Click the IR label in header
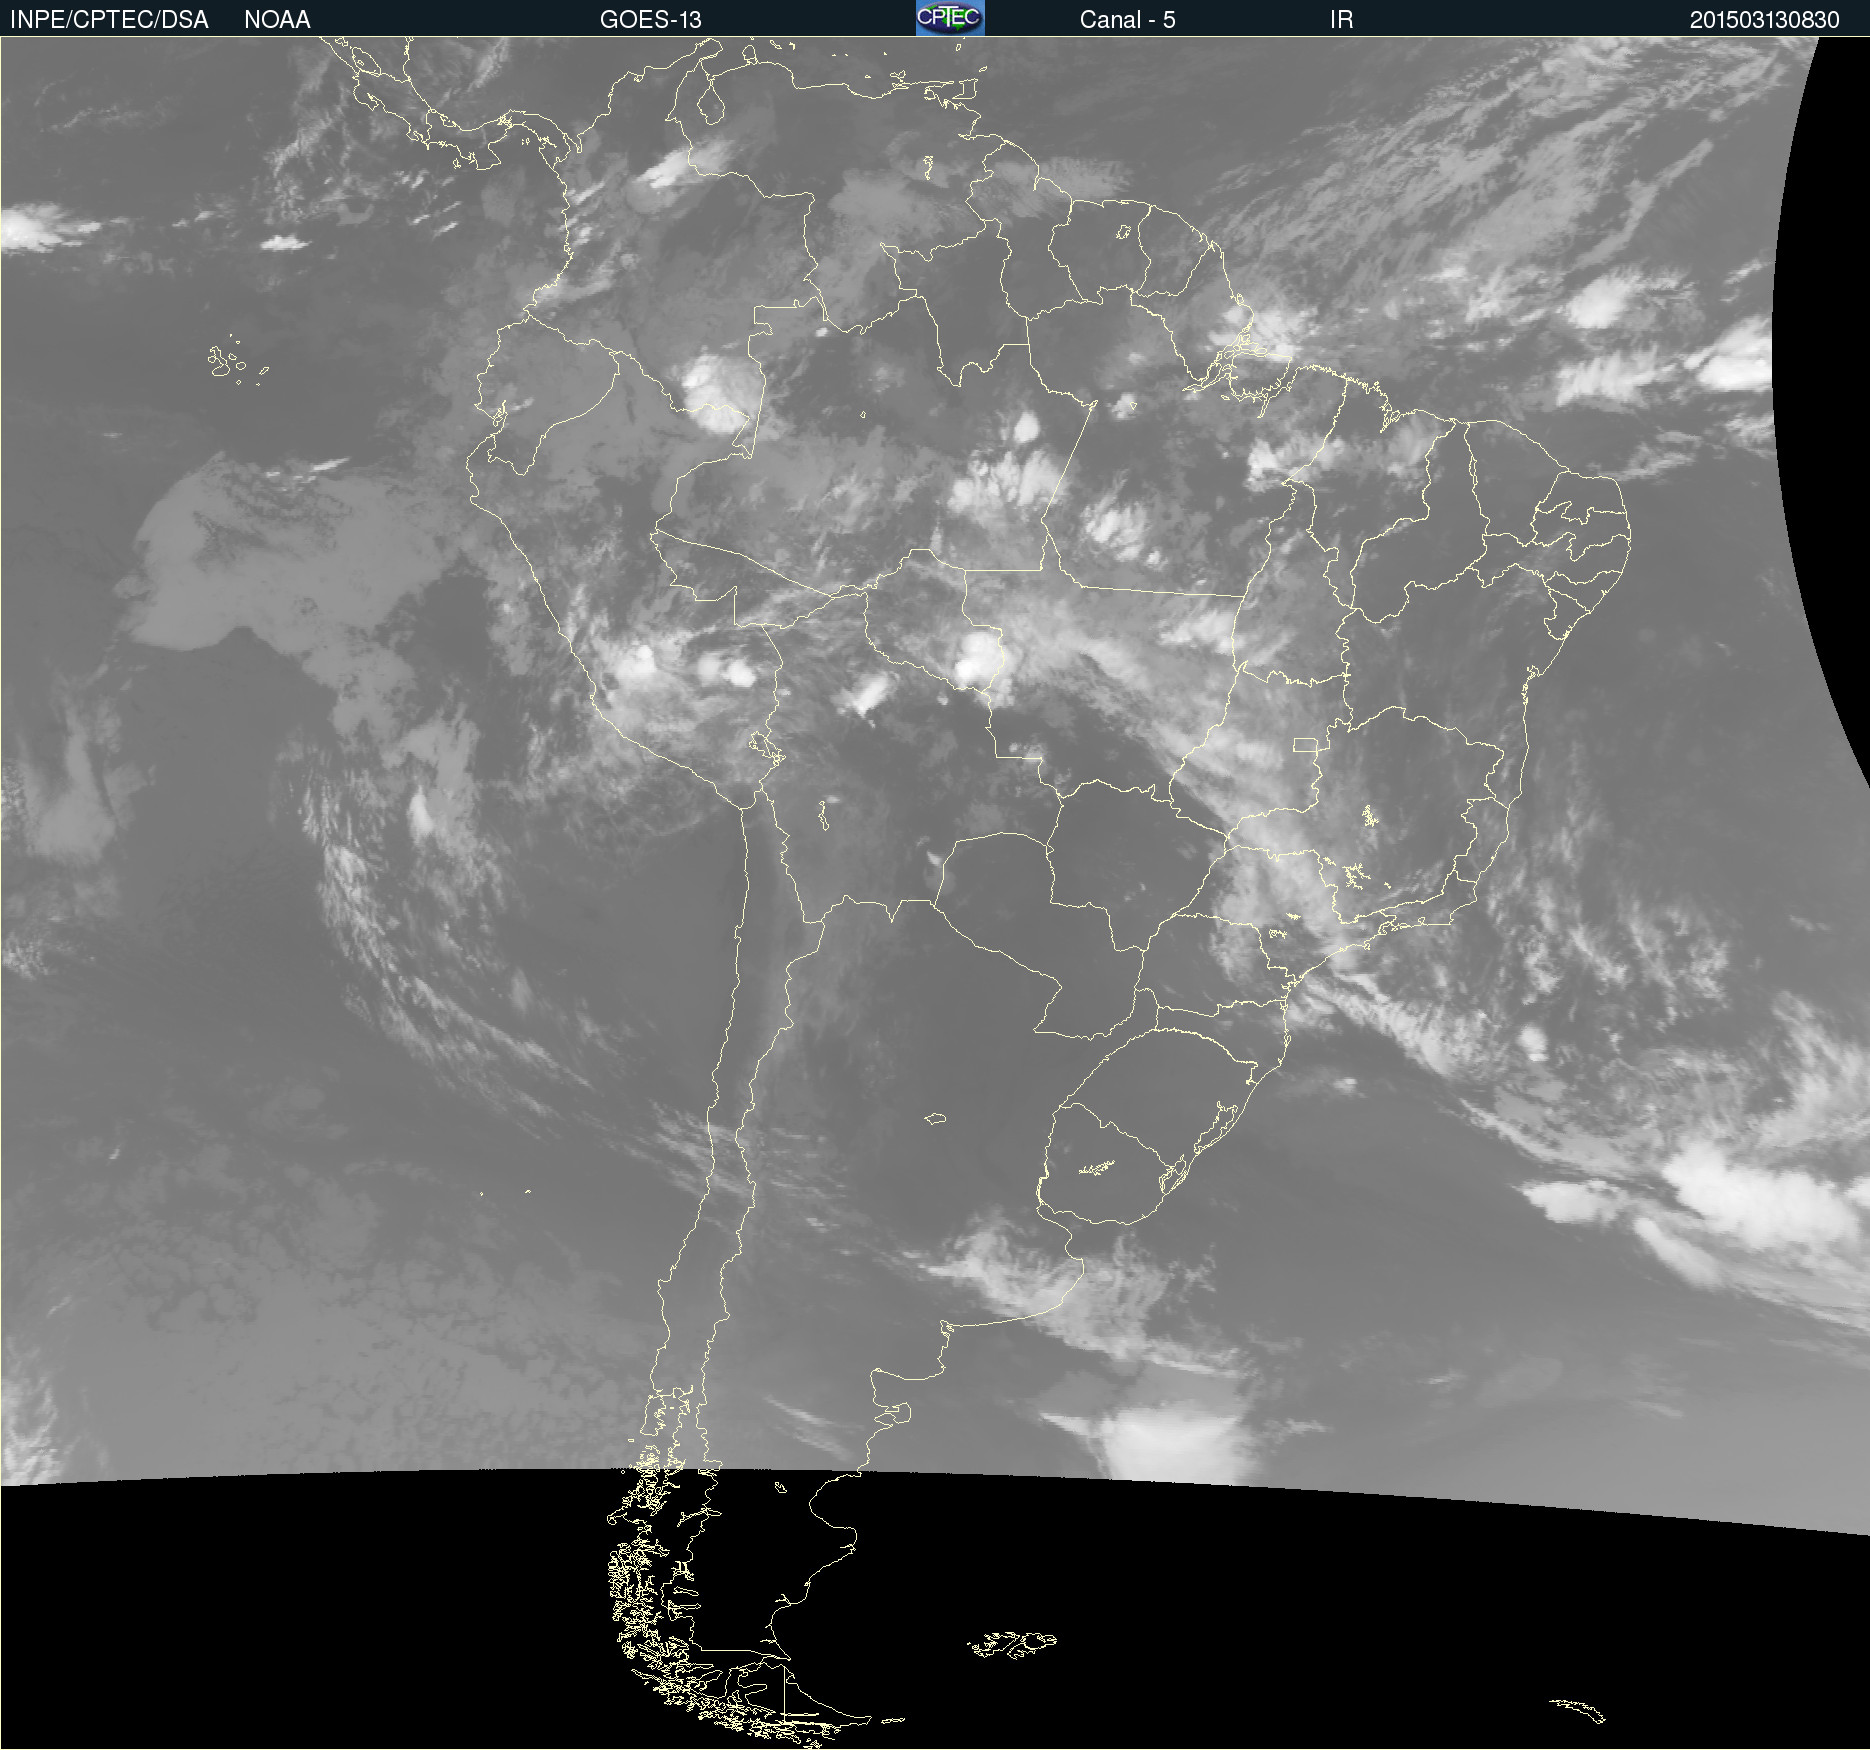This screenshot has width=1870, height=1750. [1341, 20]
